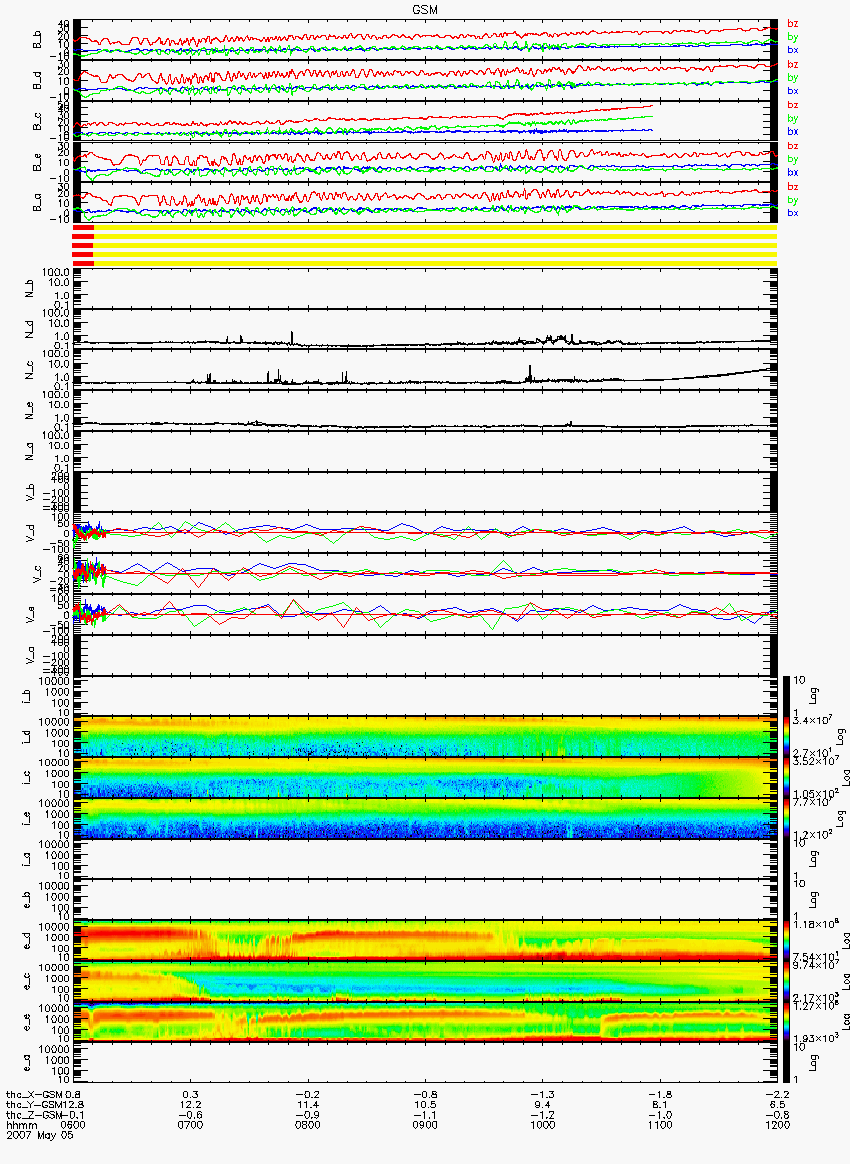Click the 0600 time axis label

71,1125
